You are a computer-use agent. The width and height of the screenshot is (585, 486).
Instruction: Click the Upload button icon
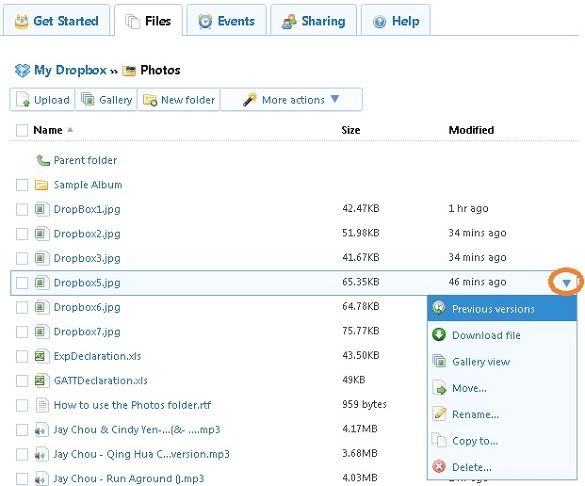coord(23,100)
